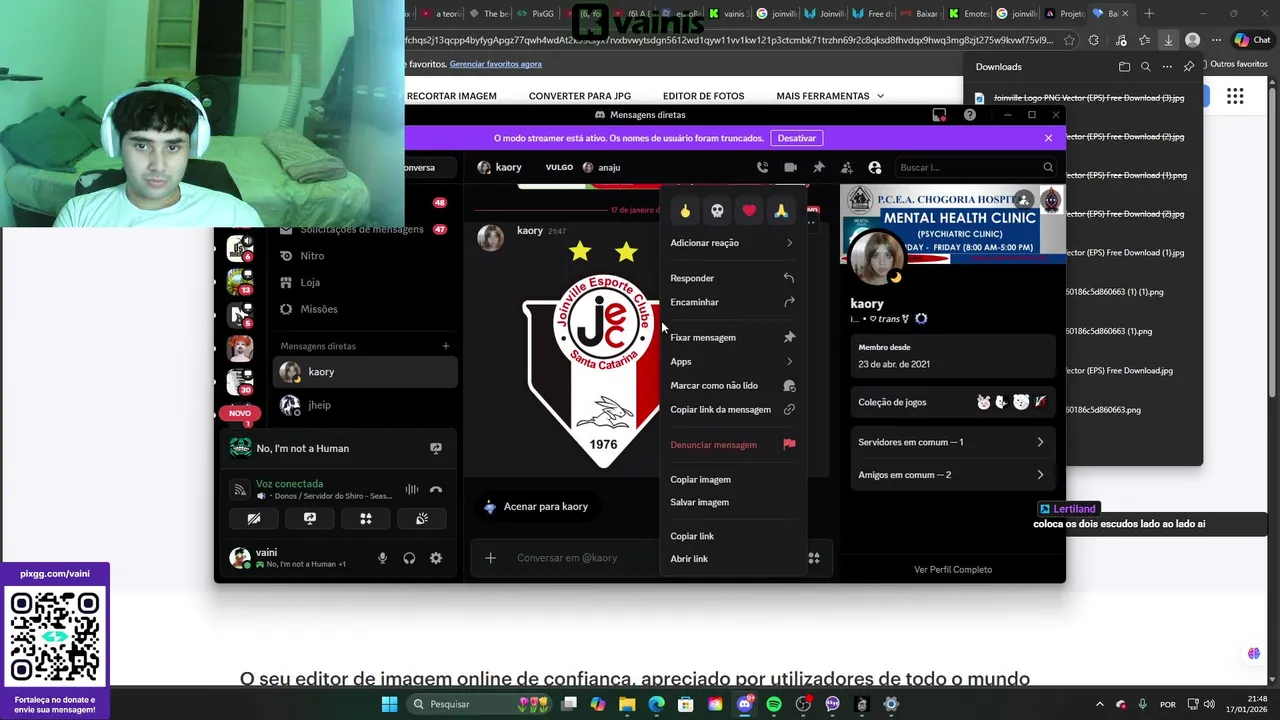React with the praying hands emoji
Image resolution: width=1280 pixels, height=720 pixels.
(781, 211)
